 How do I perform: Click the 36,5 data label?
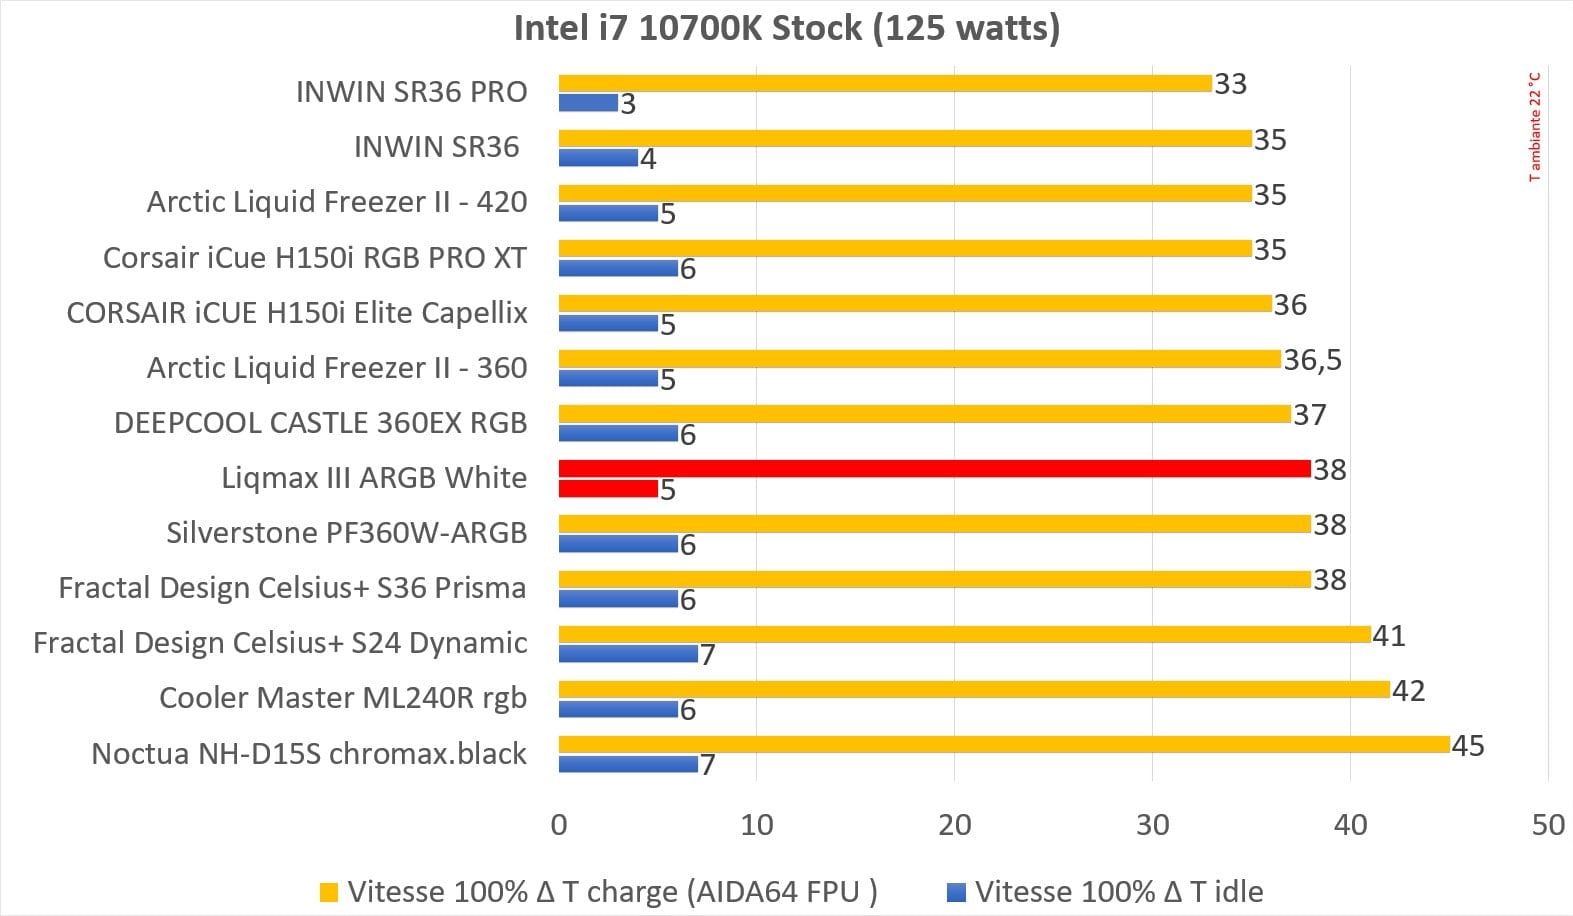(1312, 360)
